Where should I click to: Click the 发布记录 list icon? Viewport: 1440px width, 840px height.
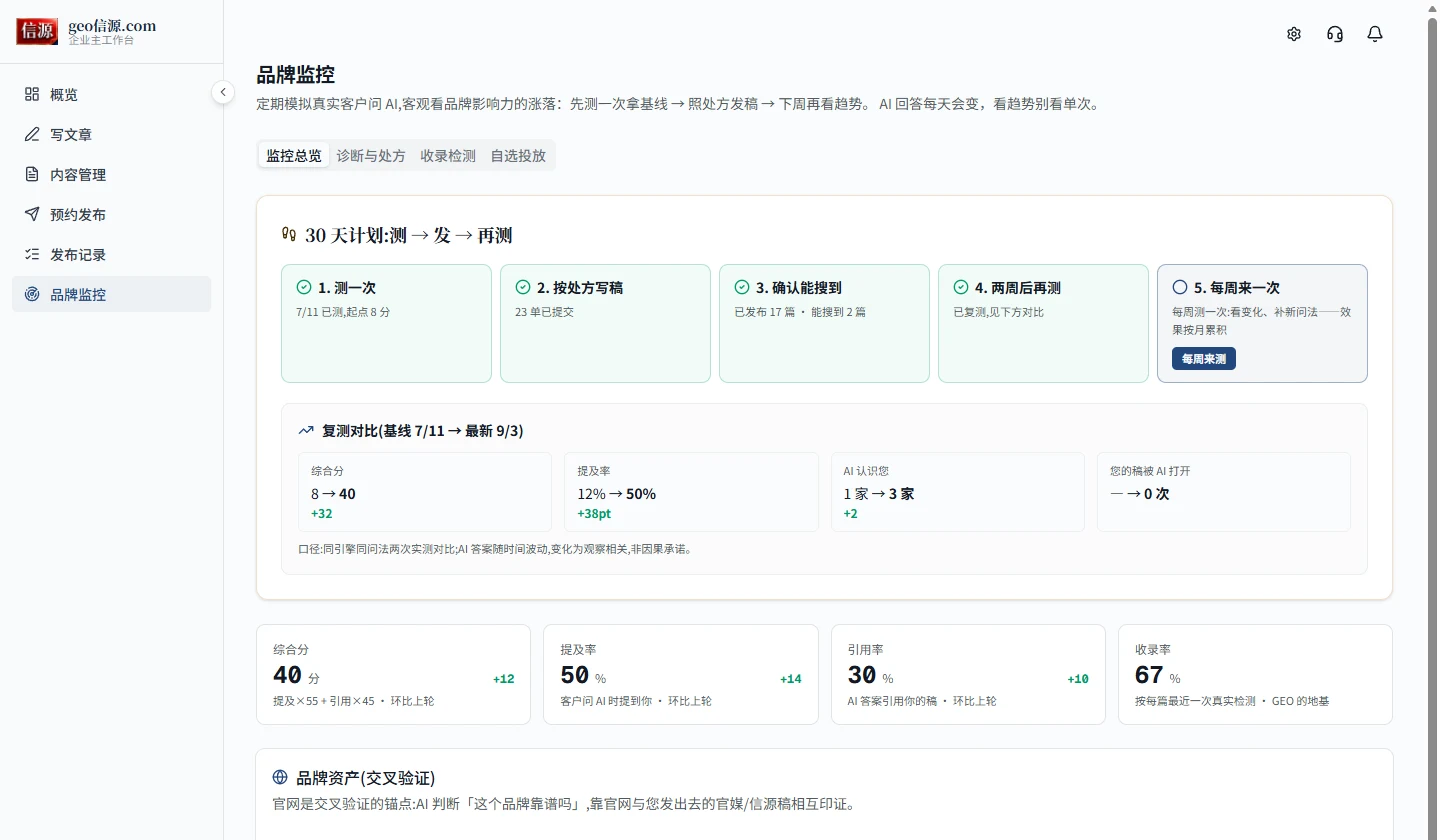pos(32,254)
